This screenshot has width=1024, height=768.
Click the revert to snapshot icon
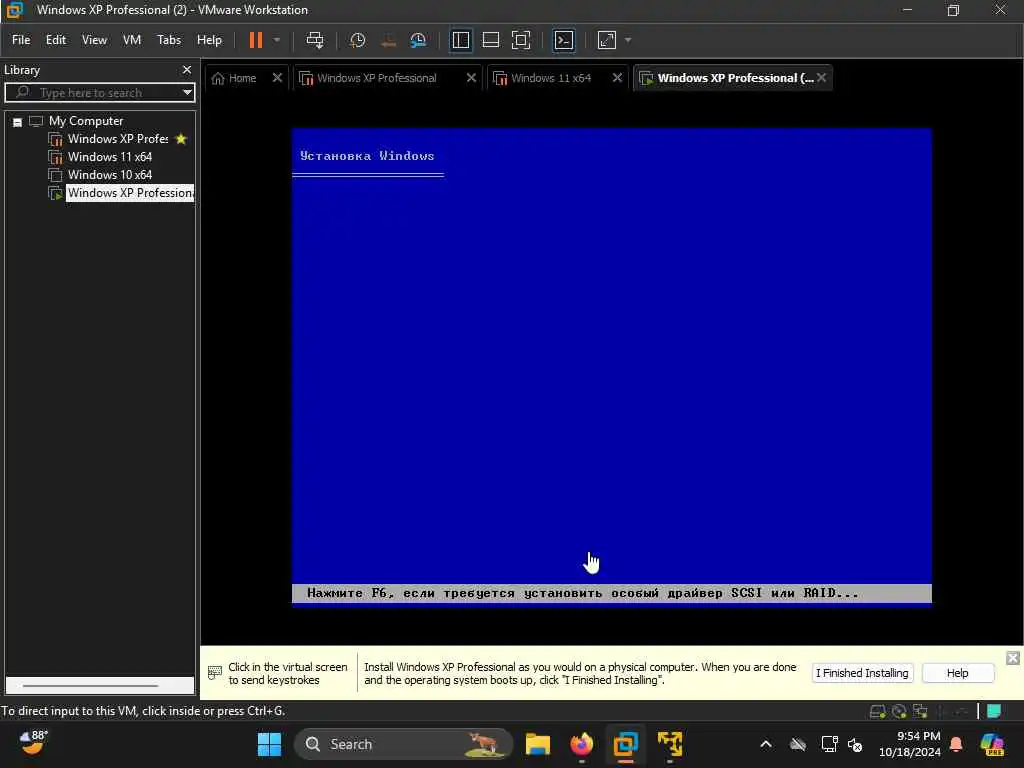tap(388, 40)
